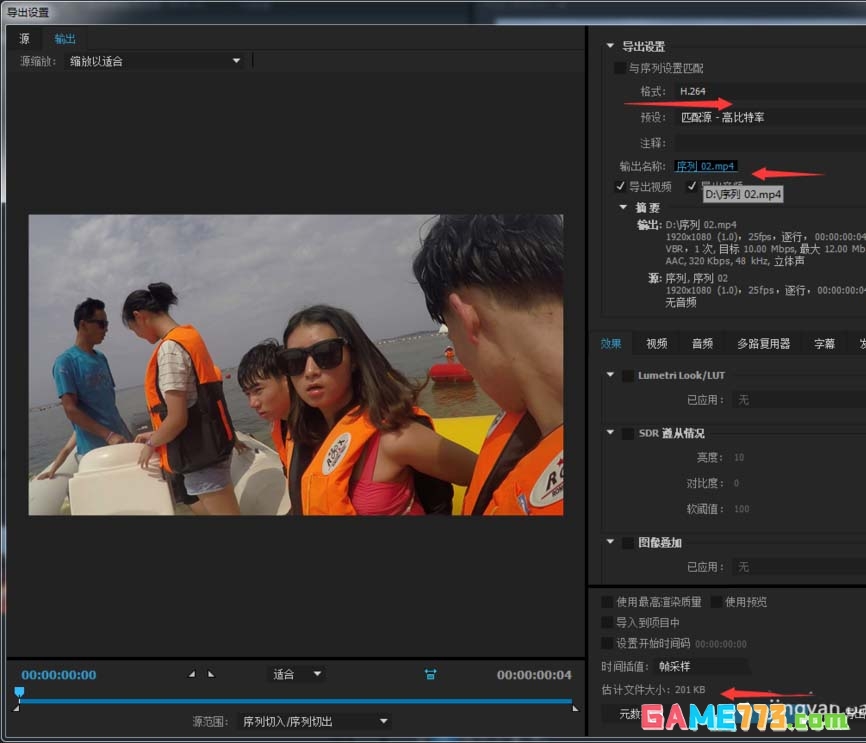Open the 字幕 captions tab
The width and height of the screenshot is (866, 743).
(824, 344)
